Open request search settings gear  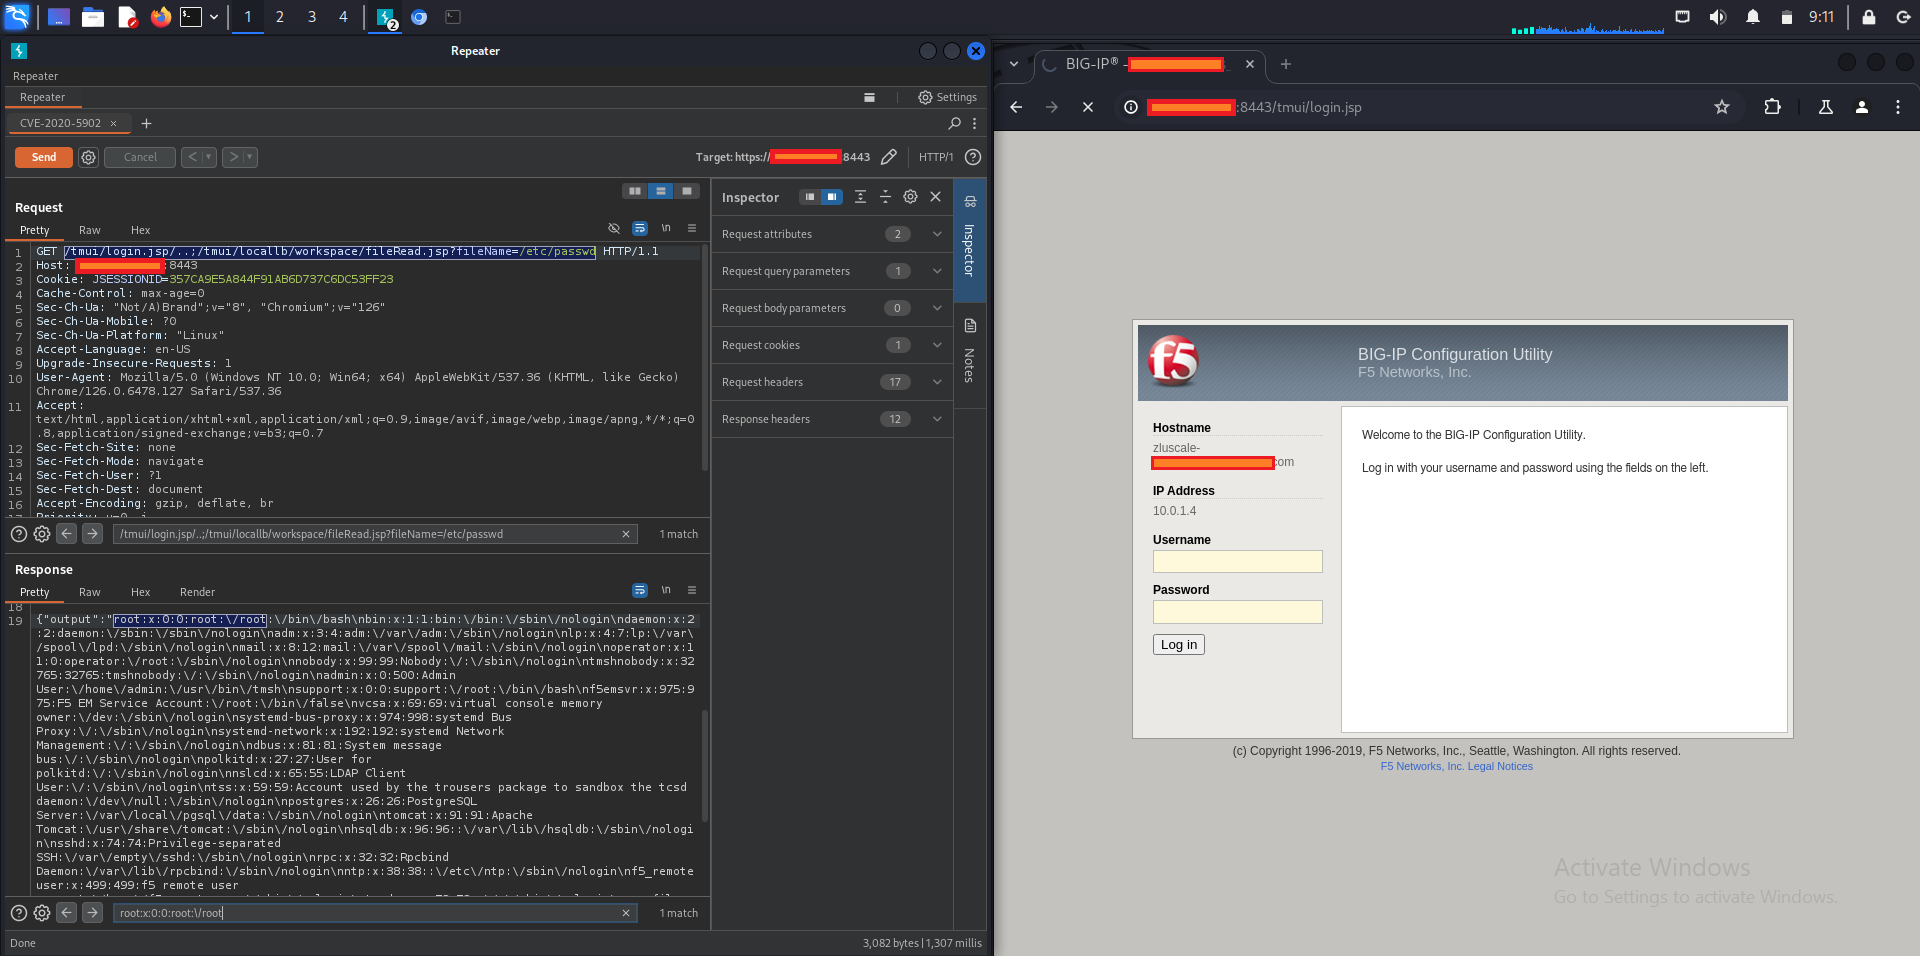point(42,534)
